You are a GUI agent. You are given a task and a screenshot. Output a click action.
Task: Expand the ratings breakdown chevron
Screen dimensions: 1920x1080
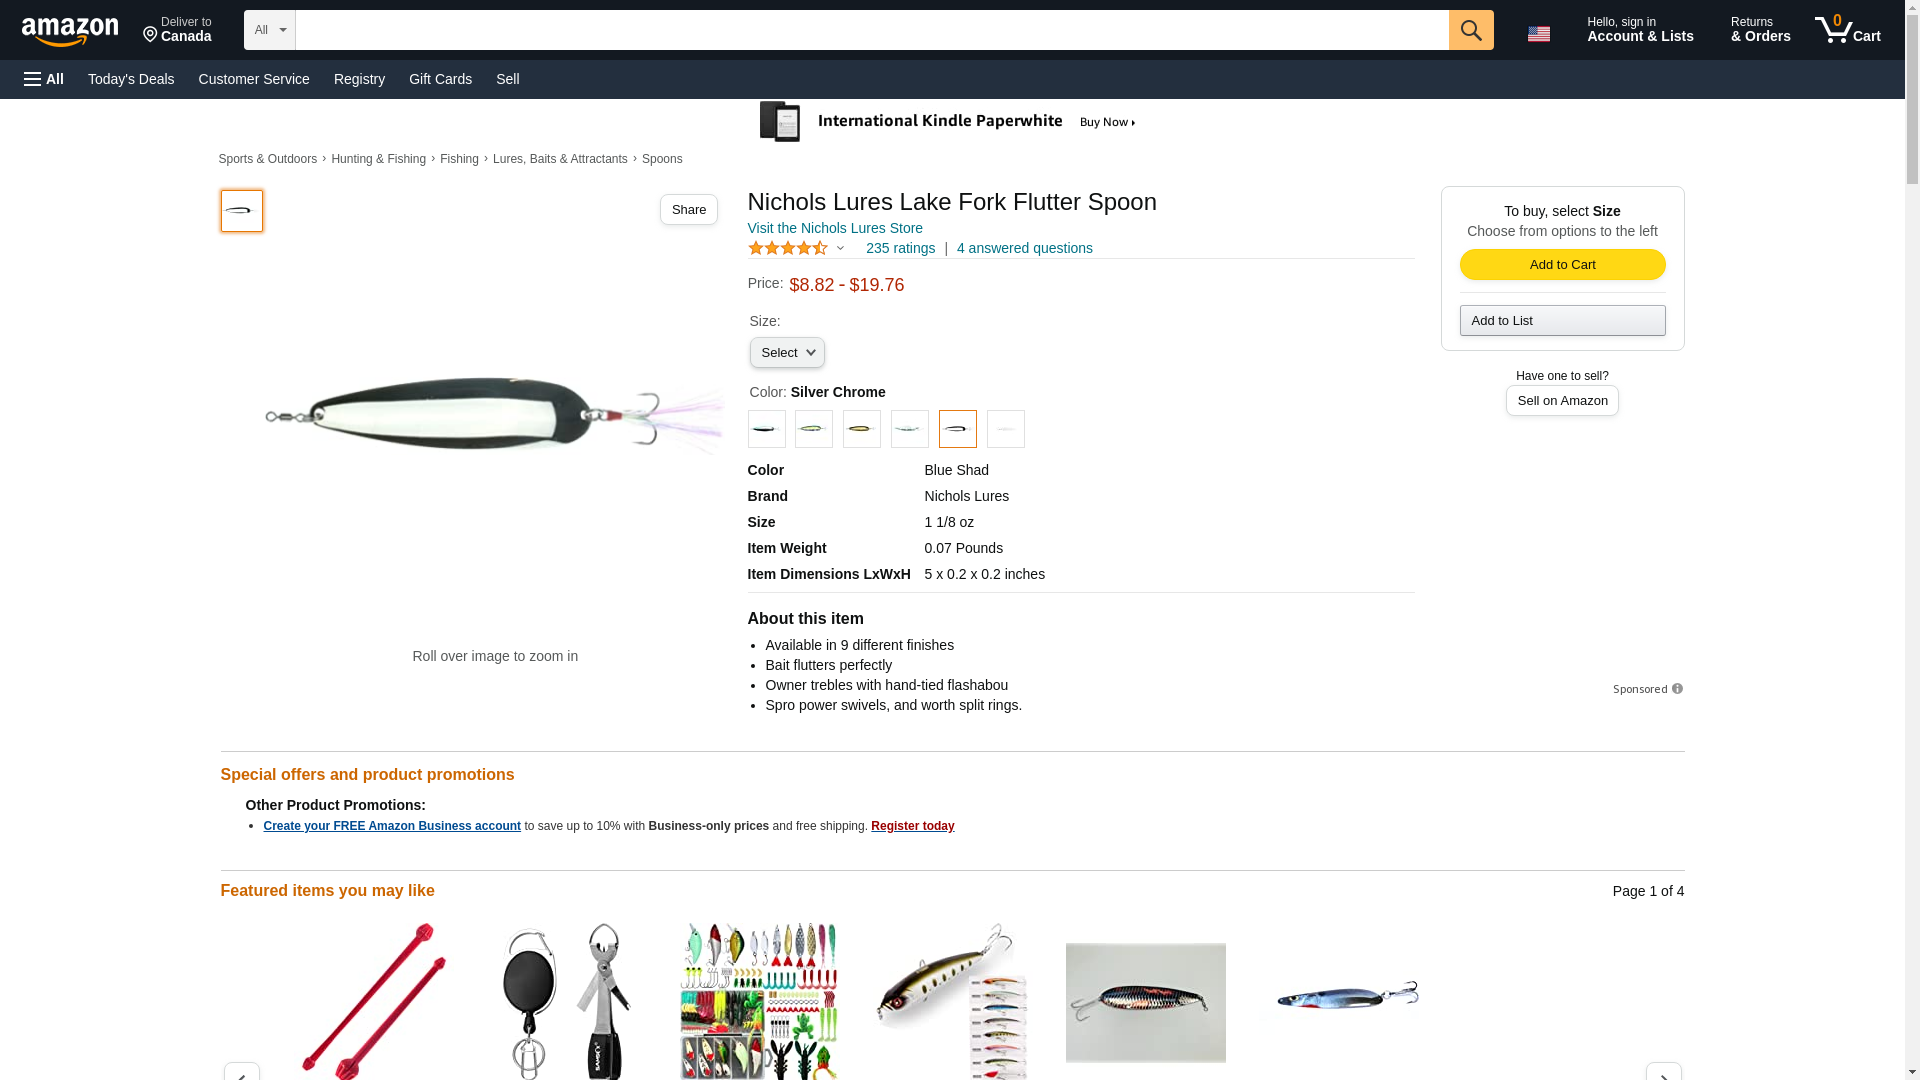pyautogui.click(x=840, y=248)
